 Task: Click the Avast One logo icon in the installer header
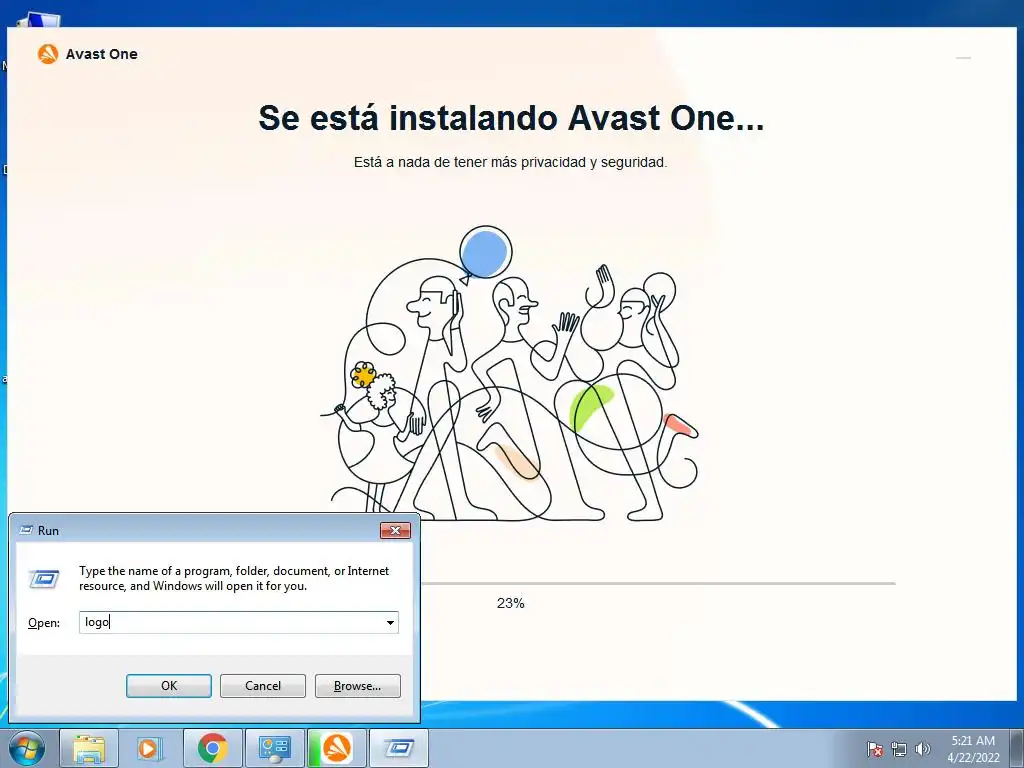(x=48, y=54)
